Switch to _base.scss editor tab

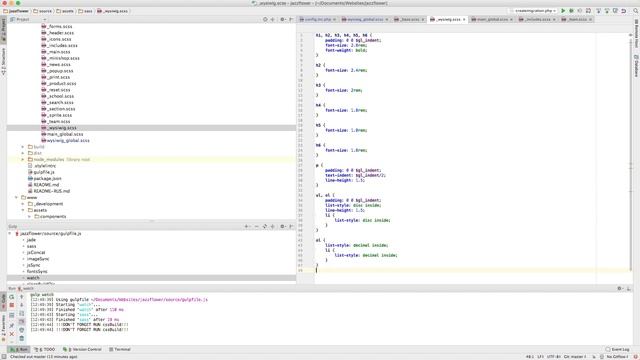coord(409,19)
